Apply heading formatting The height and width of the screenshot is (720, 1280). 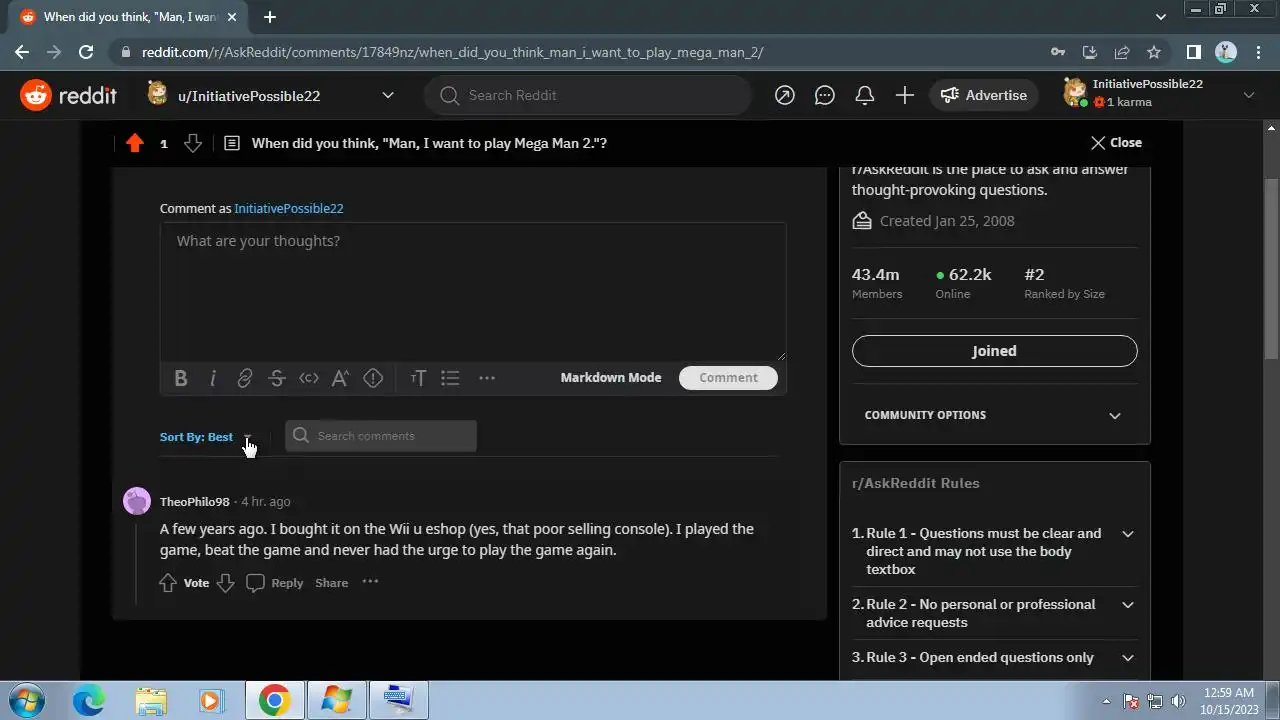pyautogui.click(x=418, y=378)
